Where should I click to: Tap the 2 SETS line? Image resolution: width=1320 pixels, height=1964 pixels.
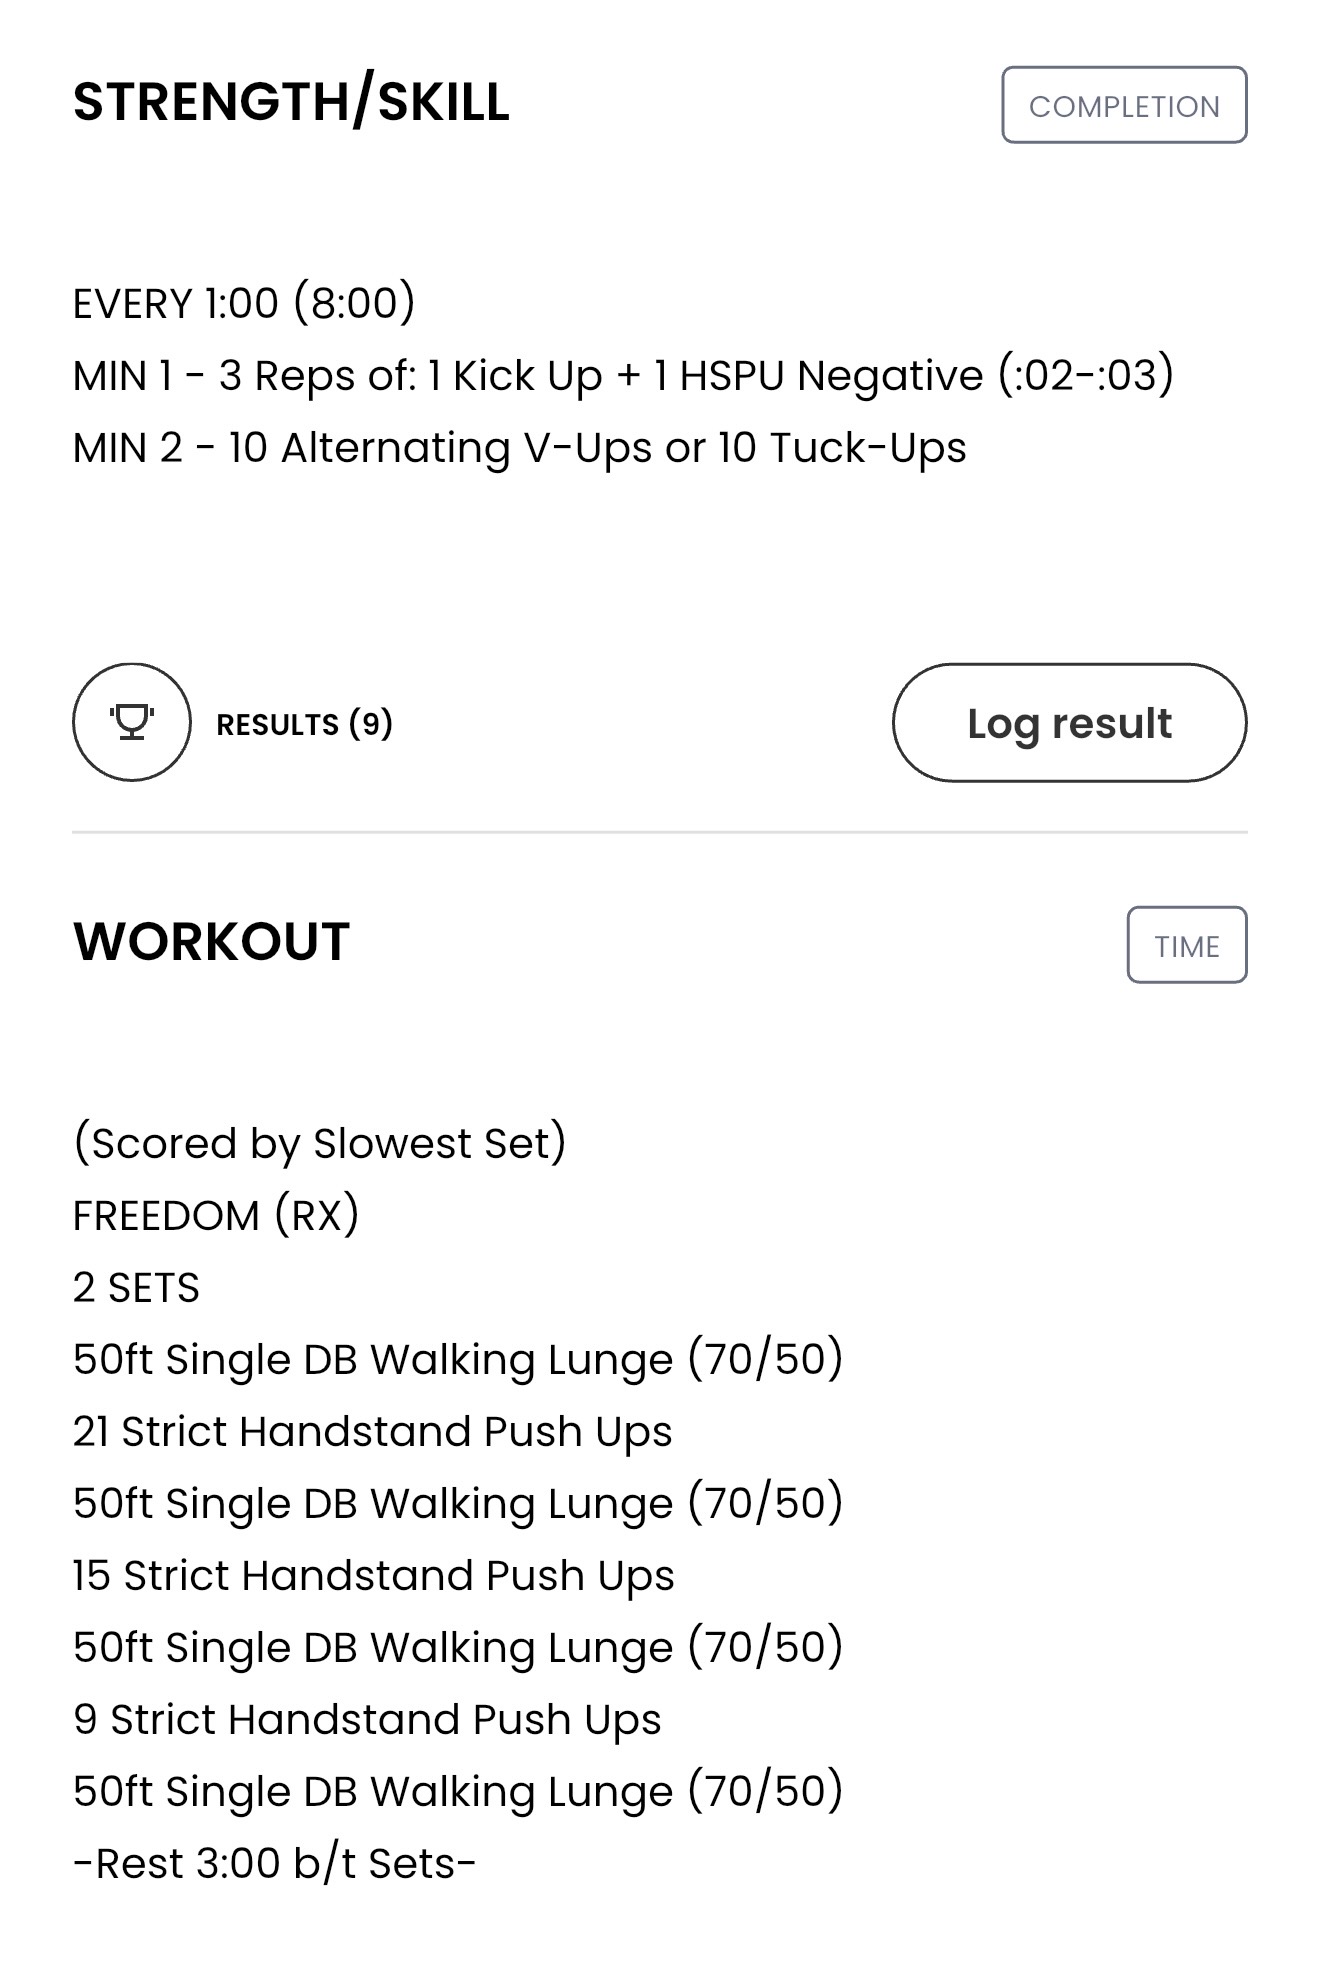point(136,1288)
